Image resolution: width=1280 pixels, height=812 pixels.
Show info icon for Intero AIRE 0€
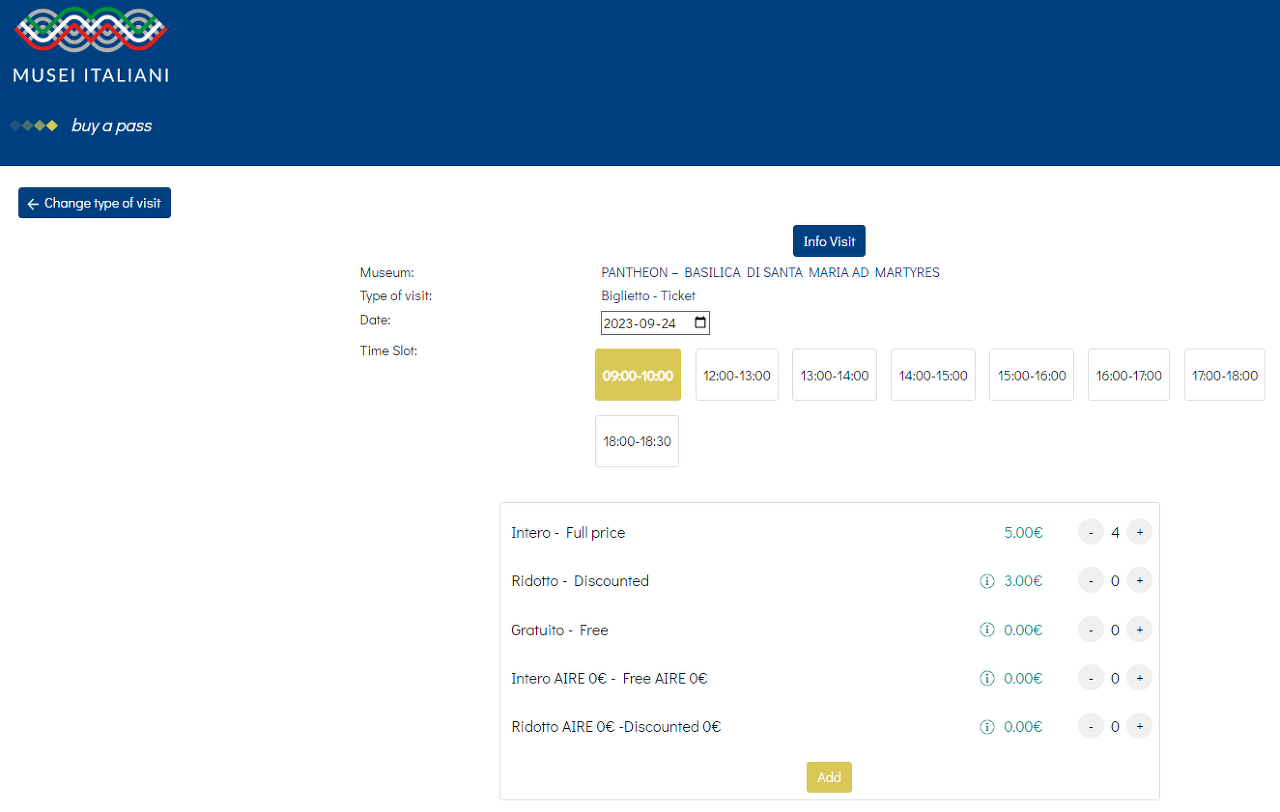pyautogui.click(x=987, y=678)
